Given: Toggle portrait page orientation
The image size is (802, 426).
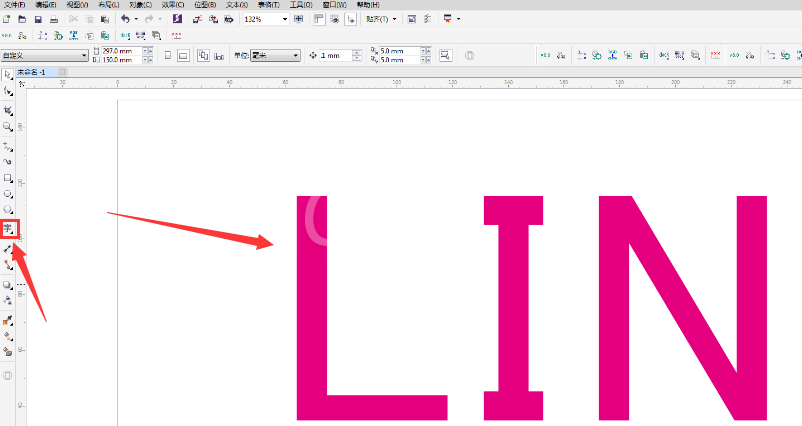Looking at the screenshot, I should point(168,55).
